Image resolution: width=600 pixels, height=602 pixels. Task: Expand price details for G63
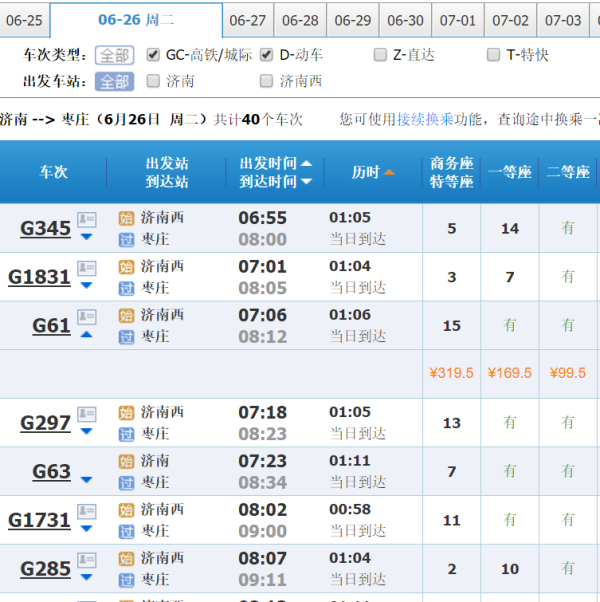pyautogui.click(x=87, y=480)
